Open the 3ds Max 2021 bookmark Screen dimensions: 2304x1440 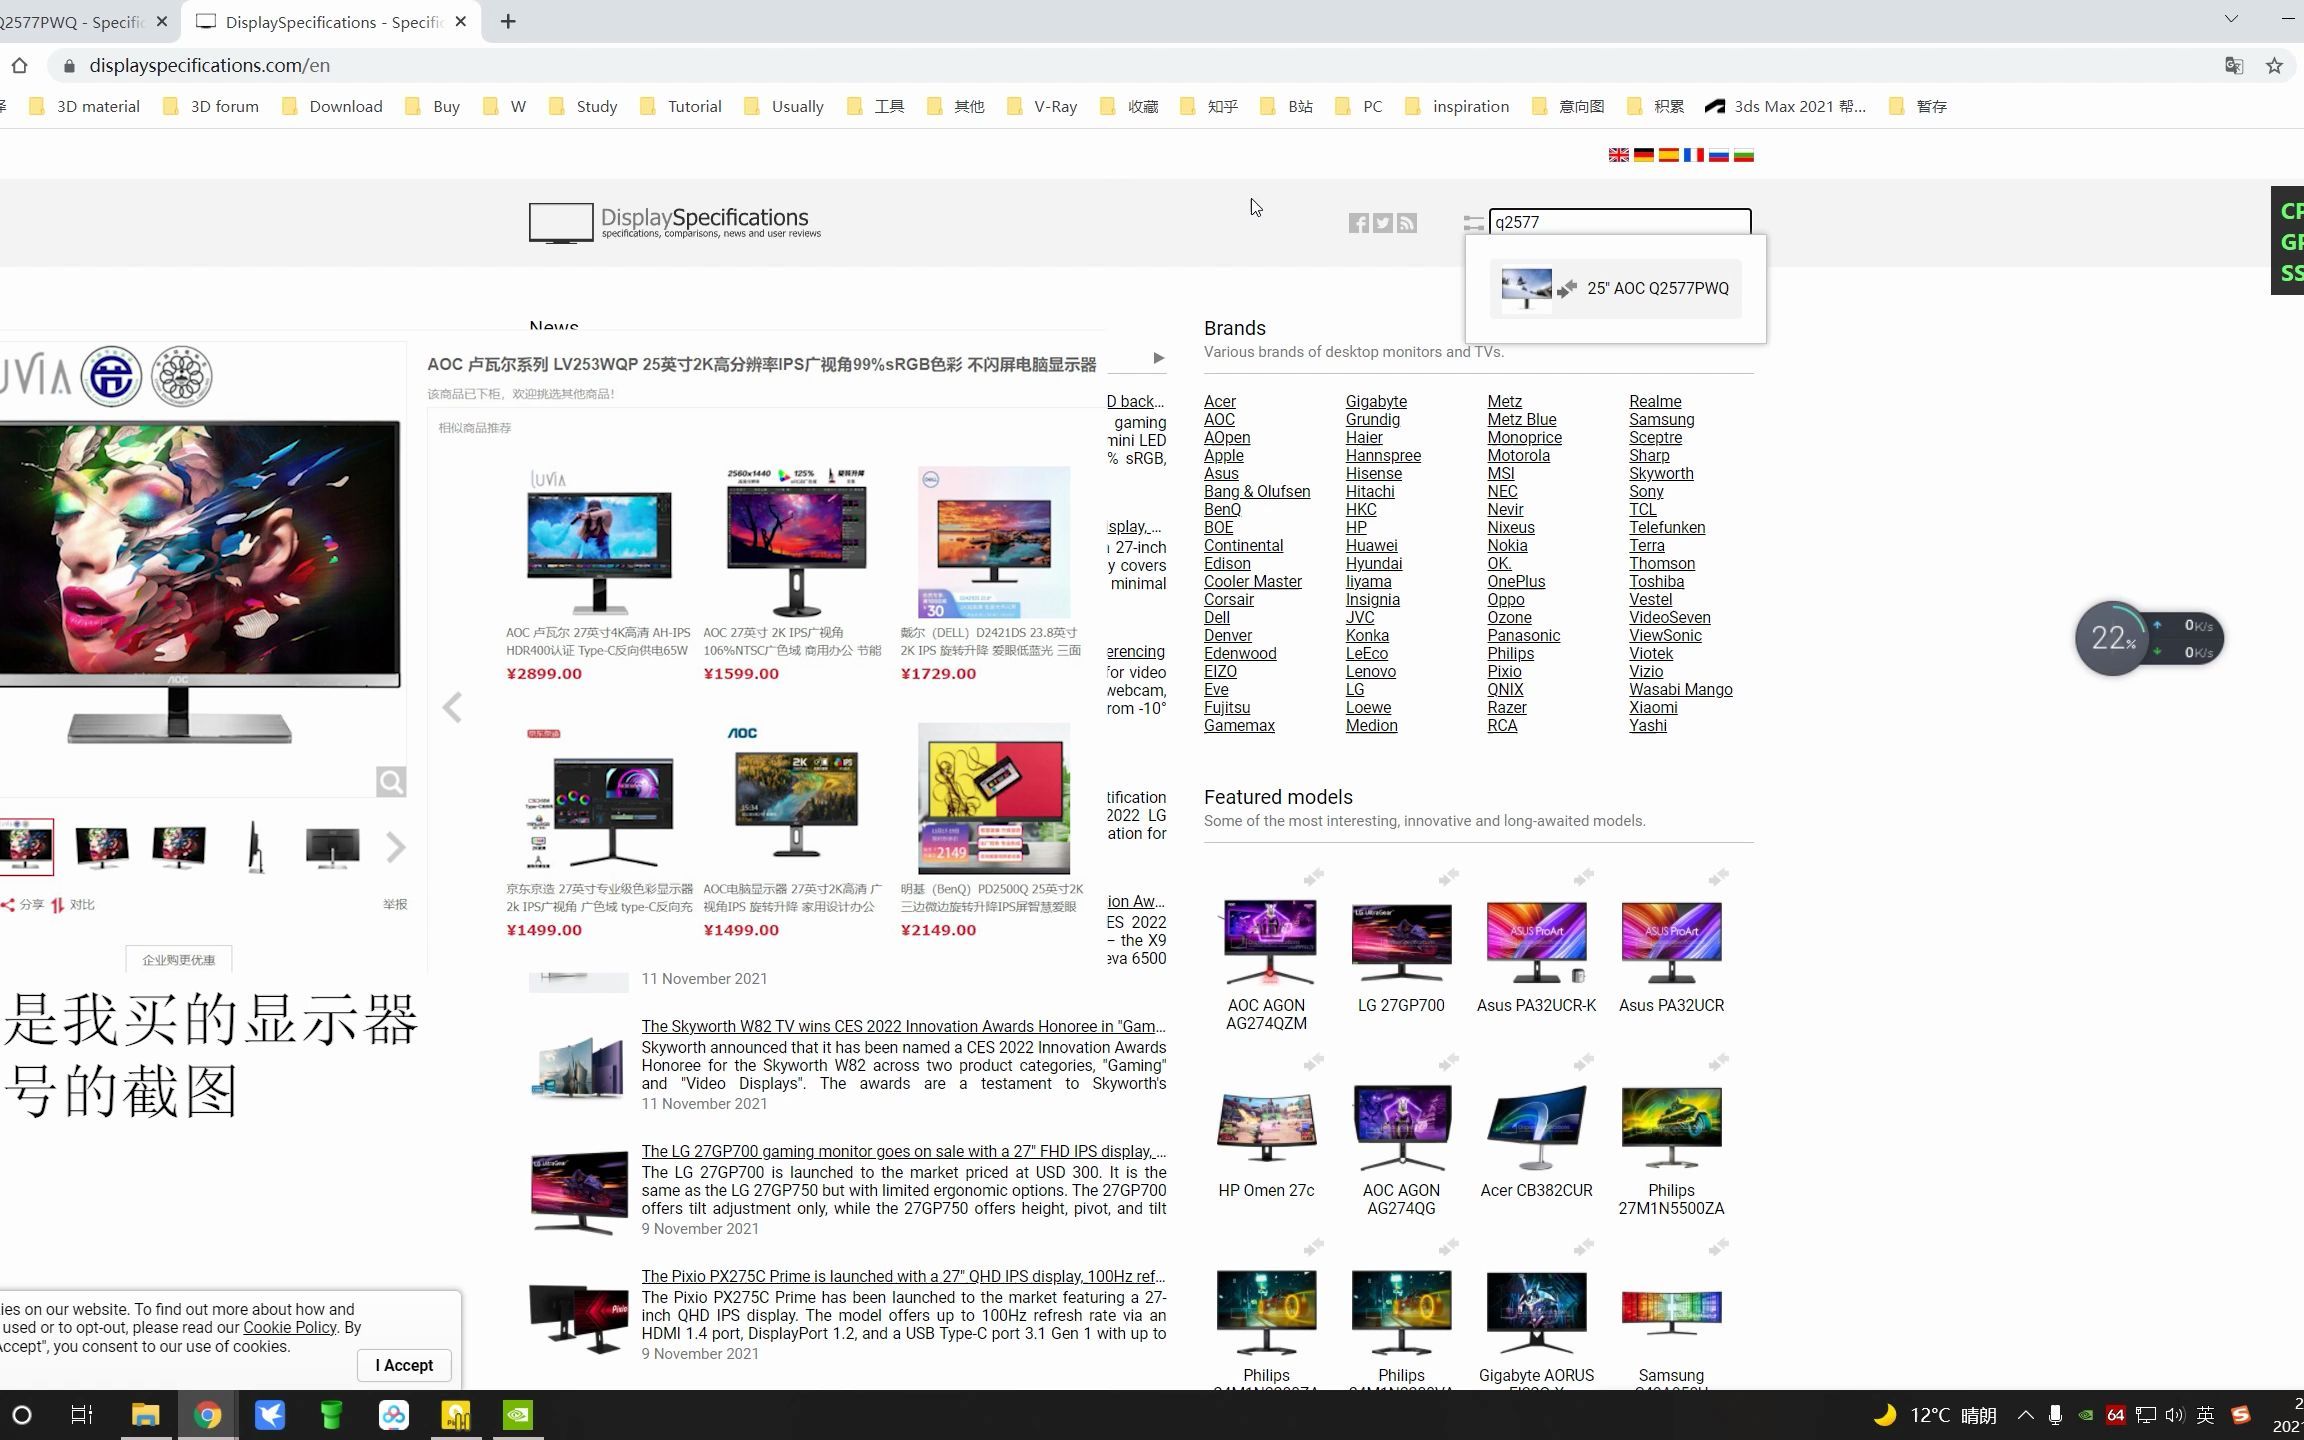pos(1785,106)
